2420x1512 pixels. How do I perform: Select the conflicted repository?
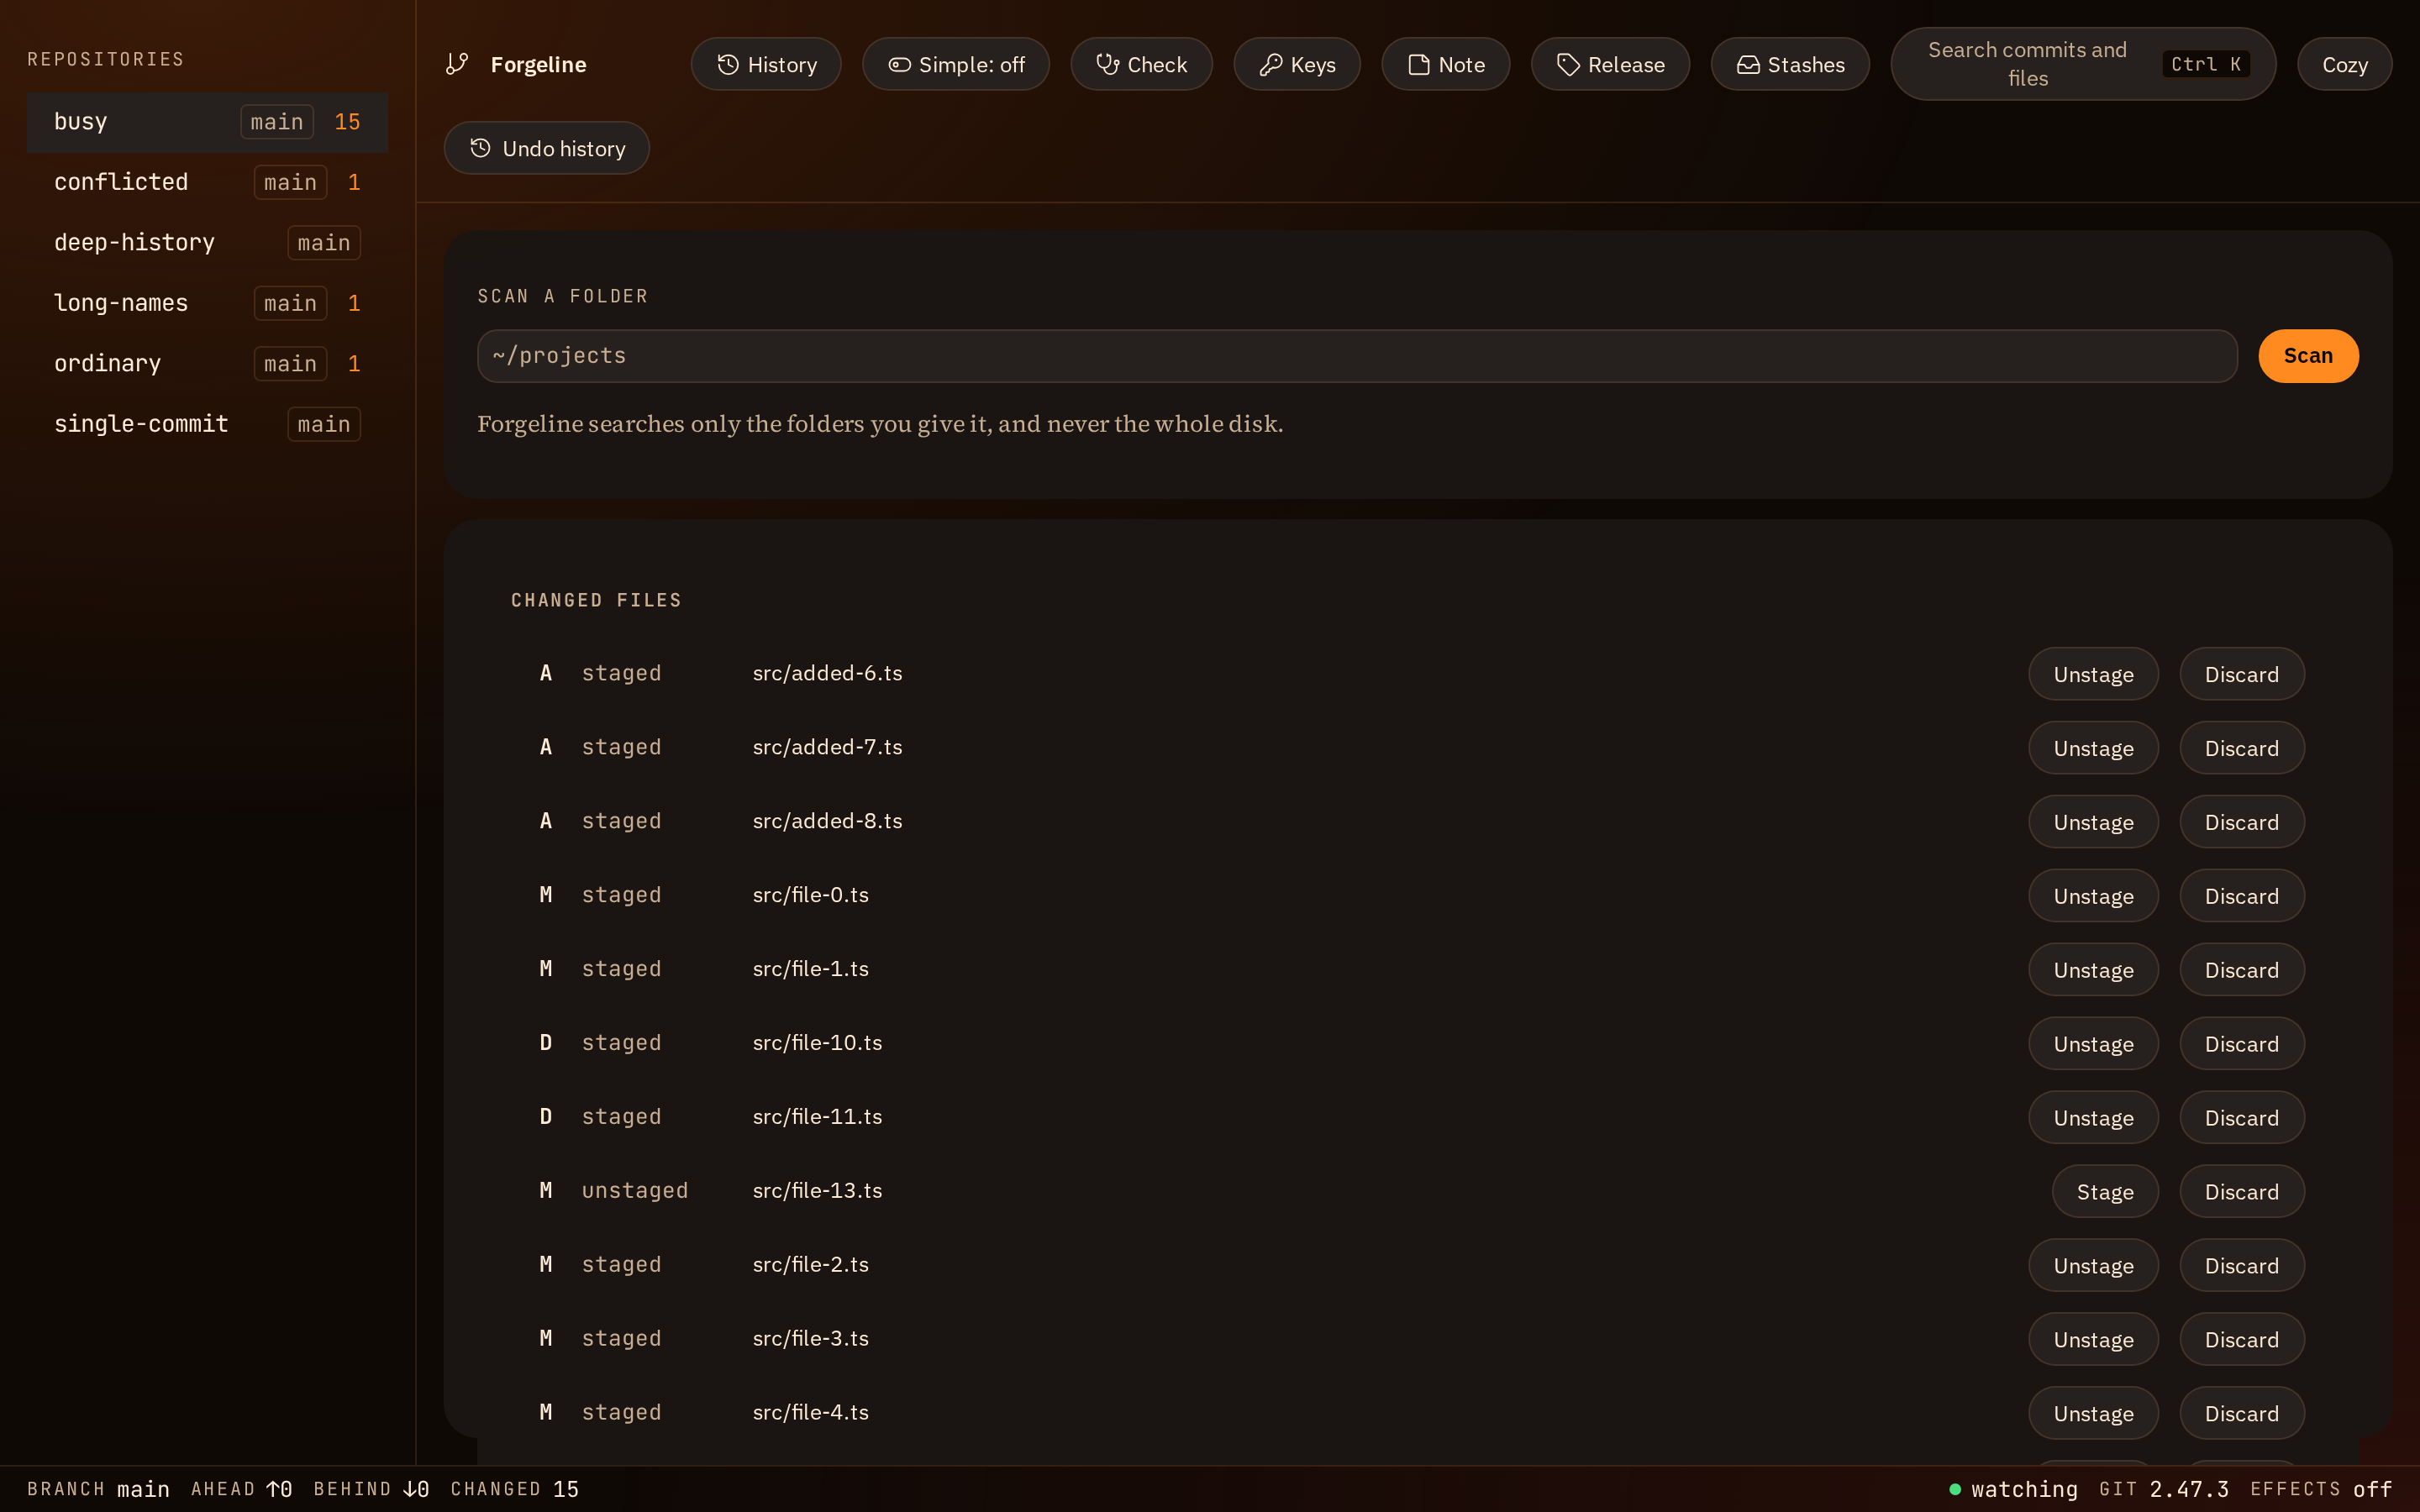(207, 182)
